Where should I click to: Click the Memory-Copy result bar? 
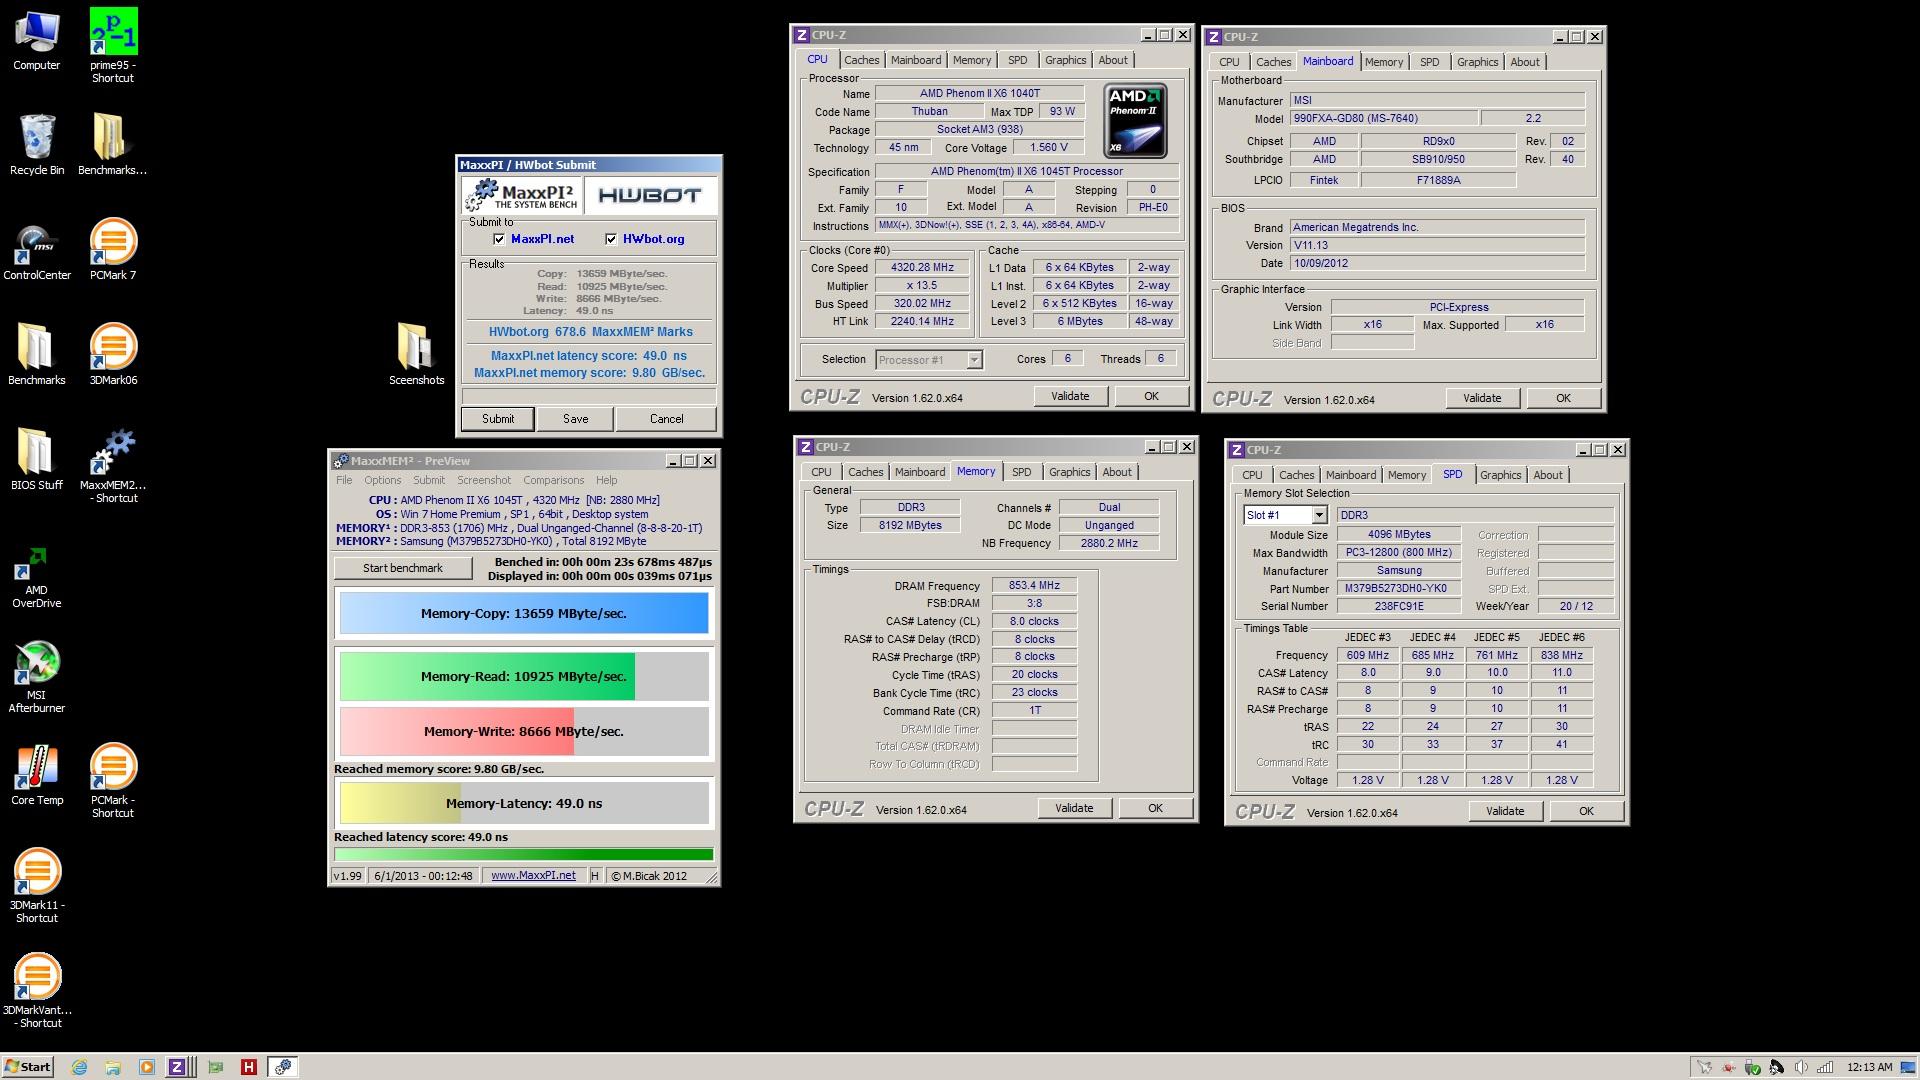coord(524,613)
